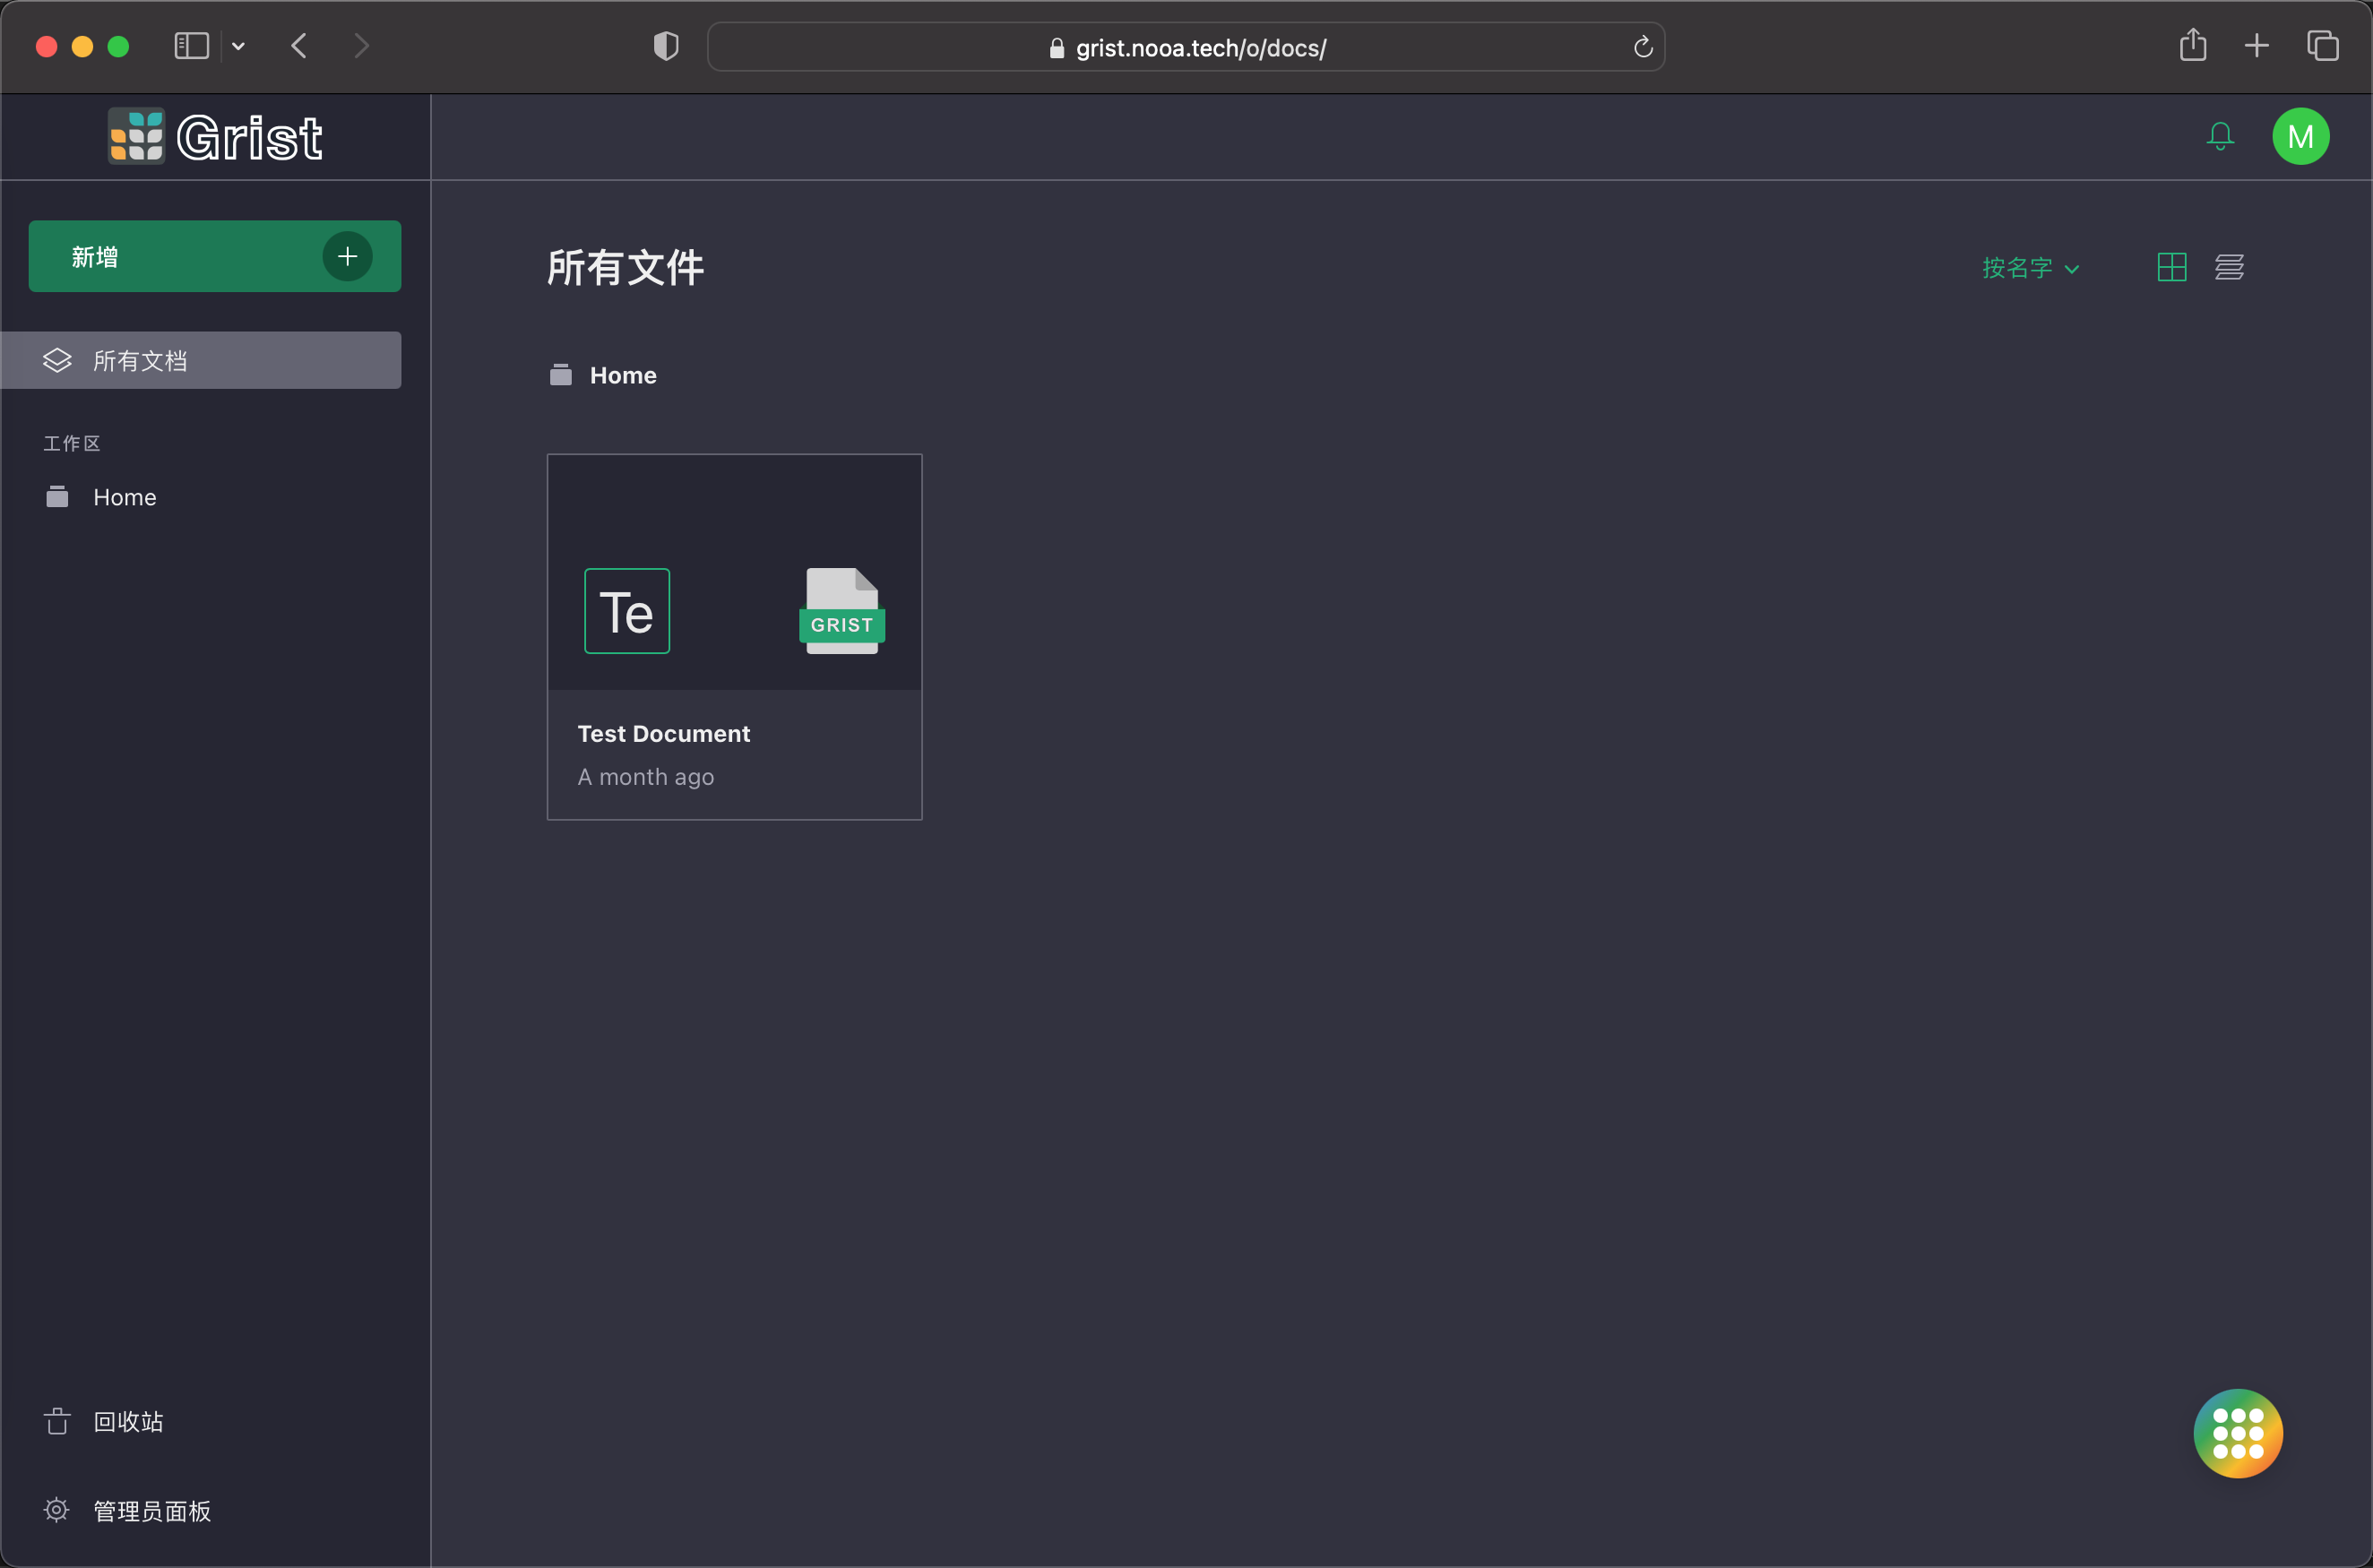The width and height of the screenshot is (2373, 1568).
Task: Click the plus icon in 新增 button
Action: [x=347, y=257]
